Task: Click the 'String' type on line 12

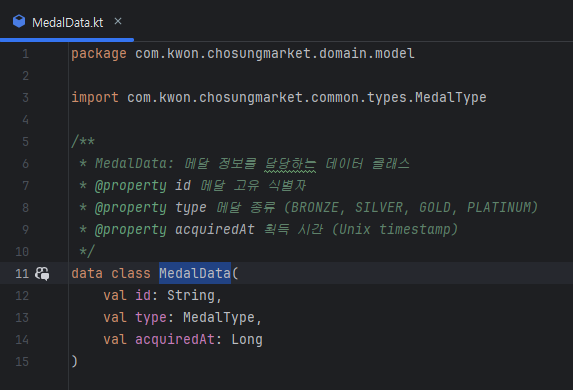Action: coord(191,295)
